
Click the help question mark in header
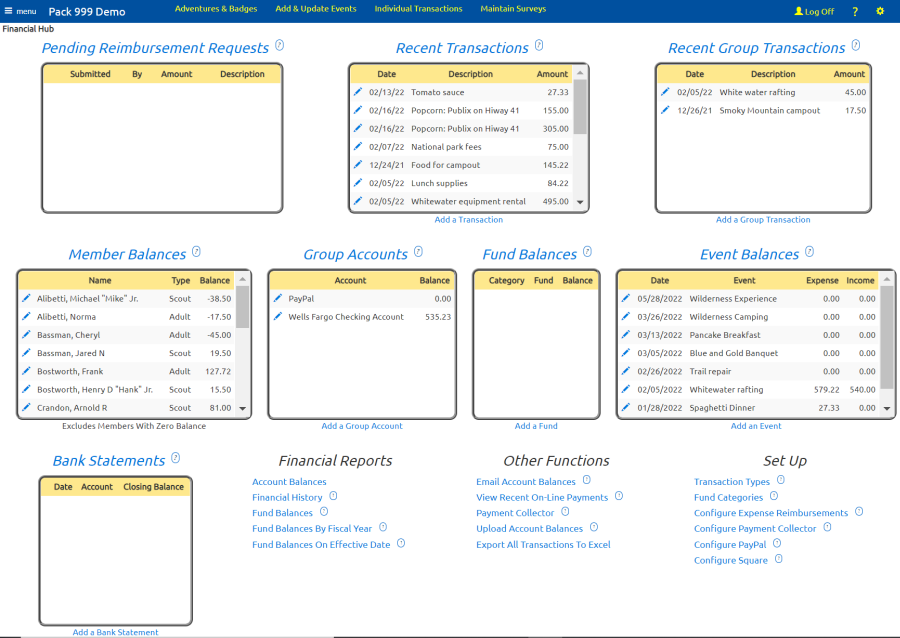(x=855, y=11)
